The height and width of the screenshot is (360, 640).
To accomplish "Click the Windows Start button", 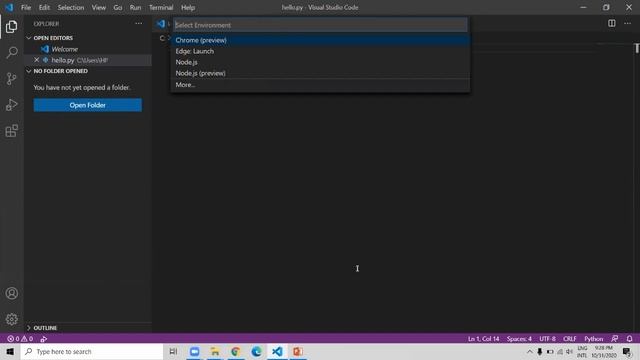I will pyautogui.click(x=10, y=351).
